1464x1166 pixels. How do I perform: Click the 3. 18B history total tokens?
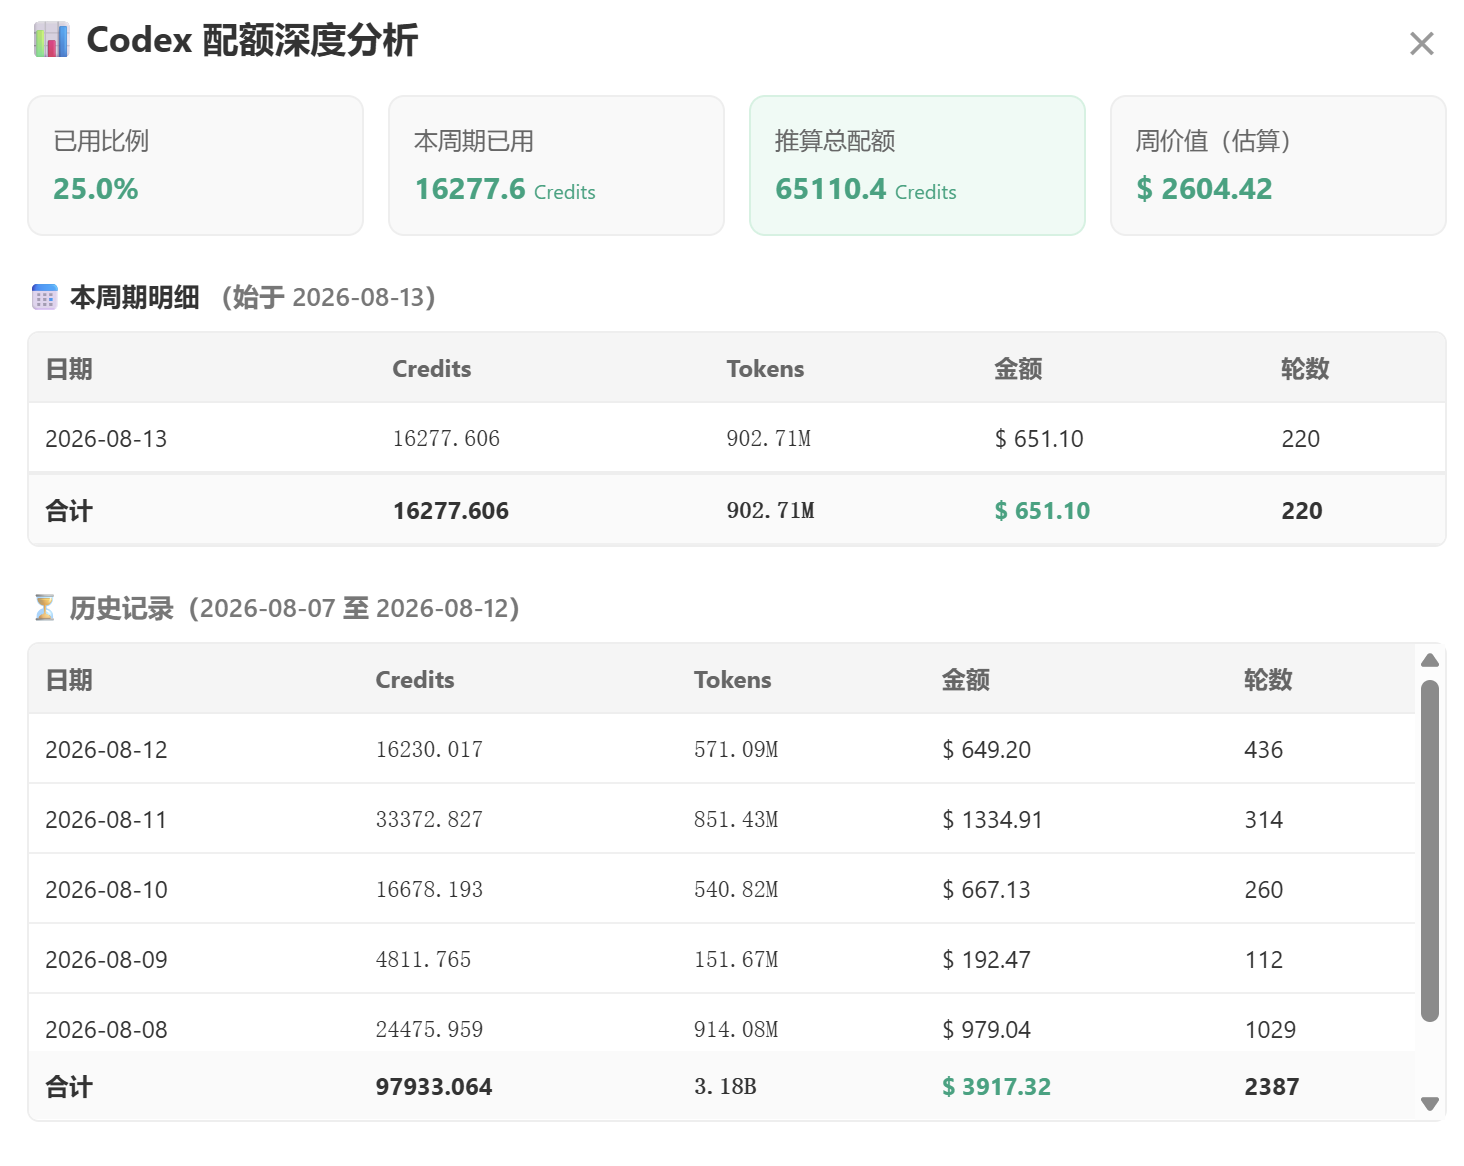tap(725, 1087)
